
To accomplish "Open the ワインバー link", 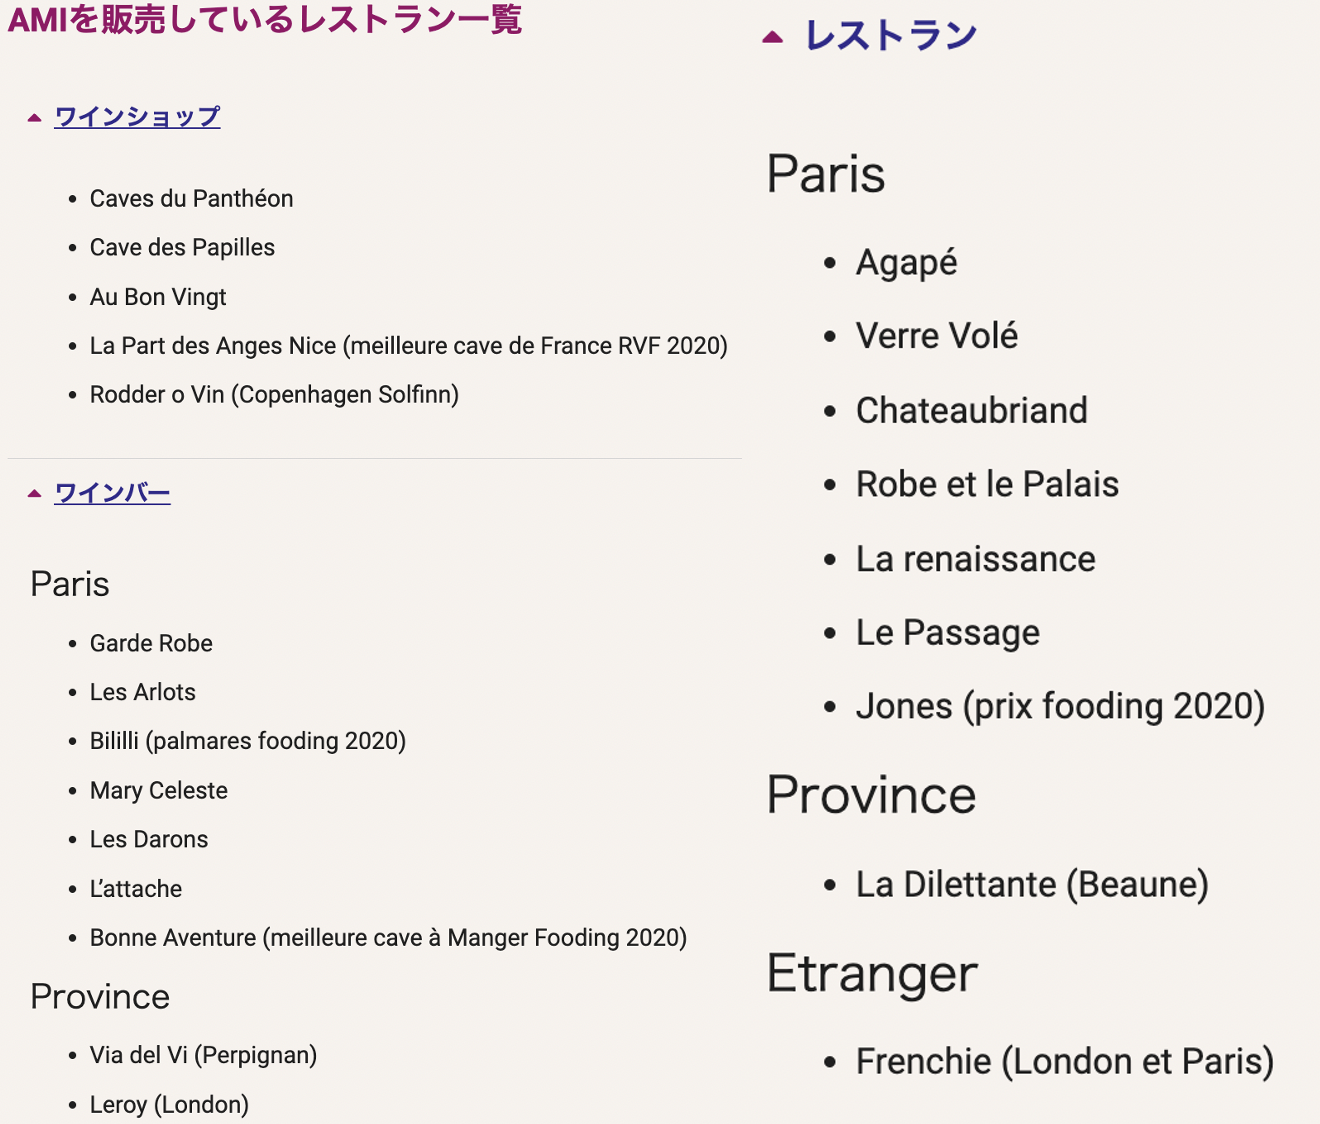I will pyautogui.click(x=112, y=493).
